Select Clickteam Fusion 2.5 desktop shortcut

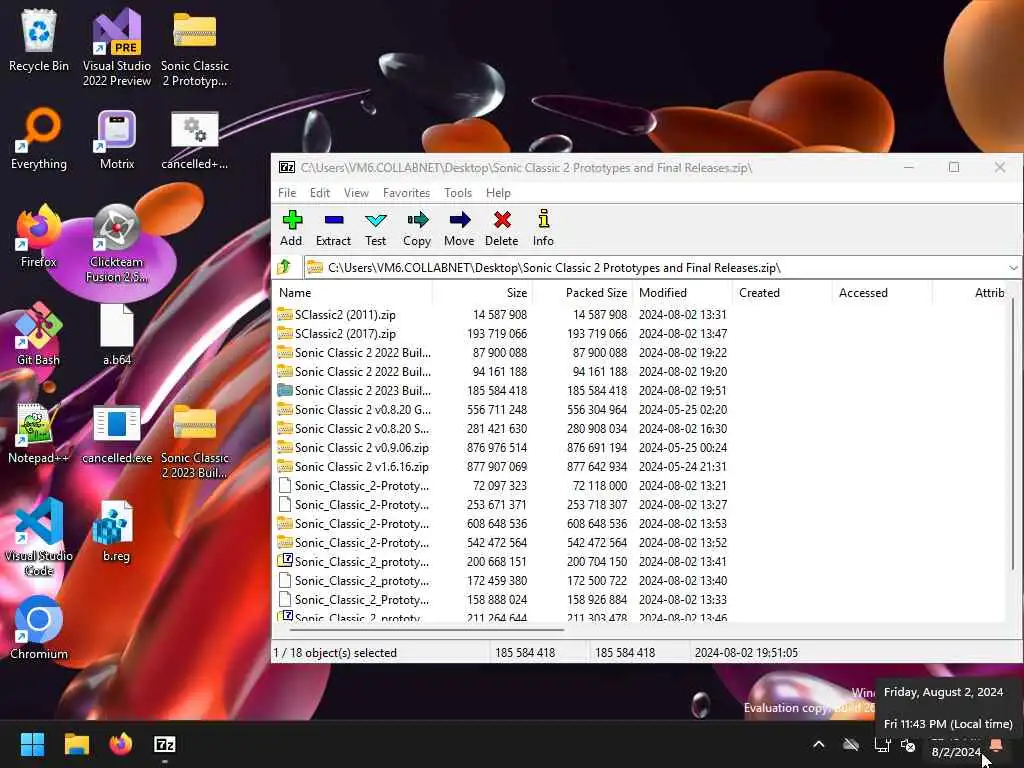(117, 244)
